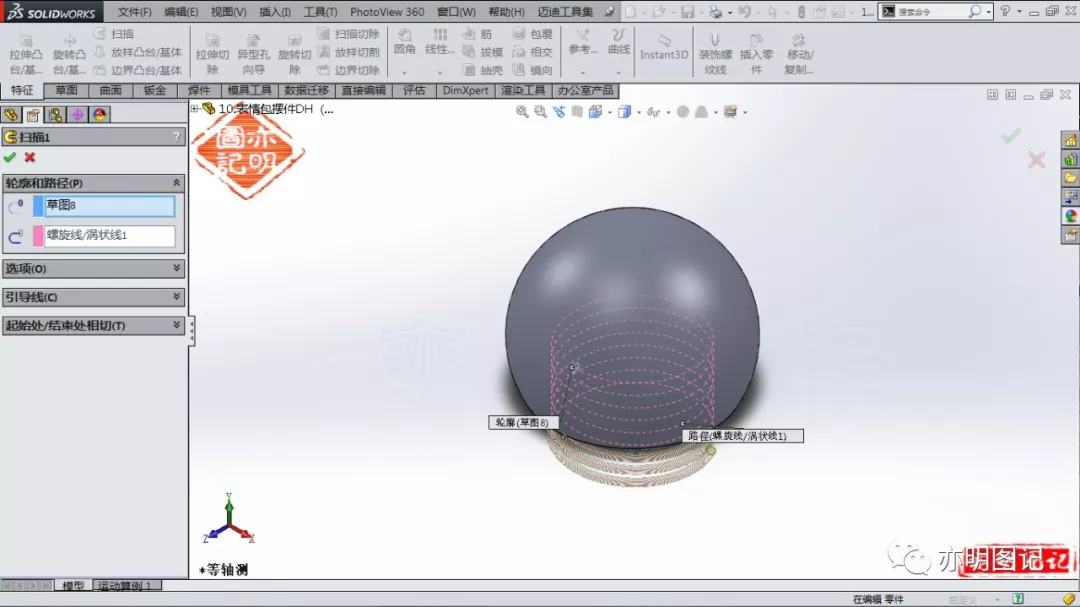Click the 圆角 fillet tool
Screen dimensions: 1080x607
(404, 41)
